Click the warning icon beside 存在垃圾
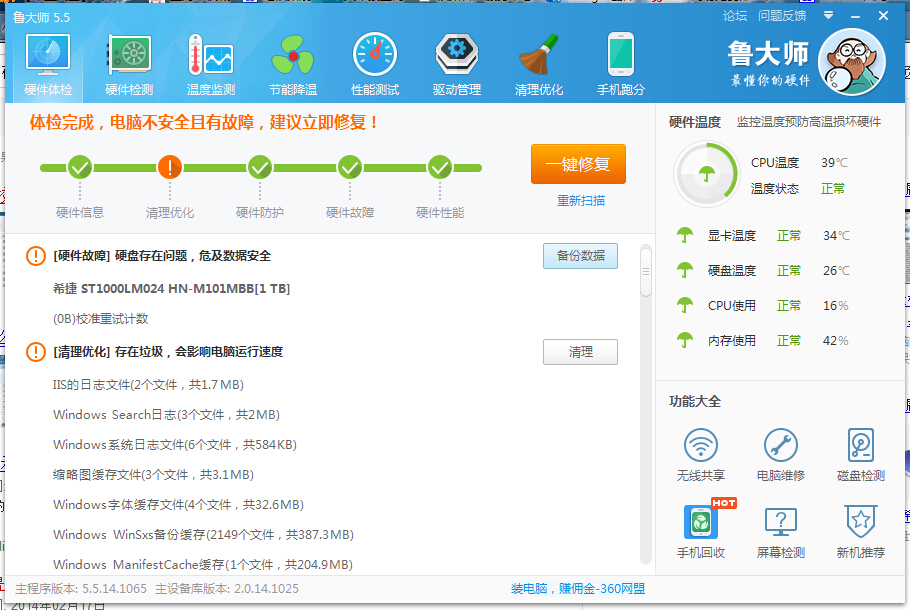 pyautogui.click(x=36, y=352)
